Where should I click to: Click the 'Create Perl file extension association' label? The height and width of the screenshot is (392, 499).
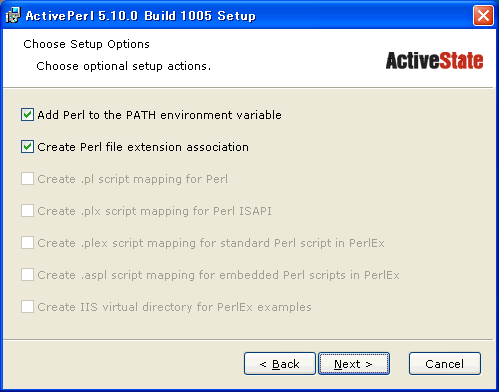143,147
